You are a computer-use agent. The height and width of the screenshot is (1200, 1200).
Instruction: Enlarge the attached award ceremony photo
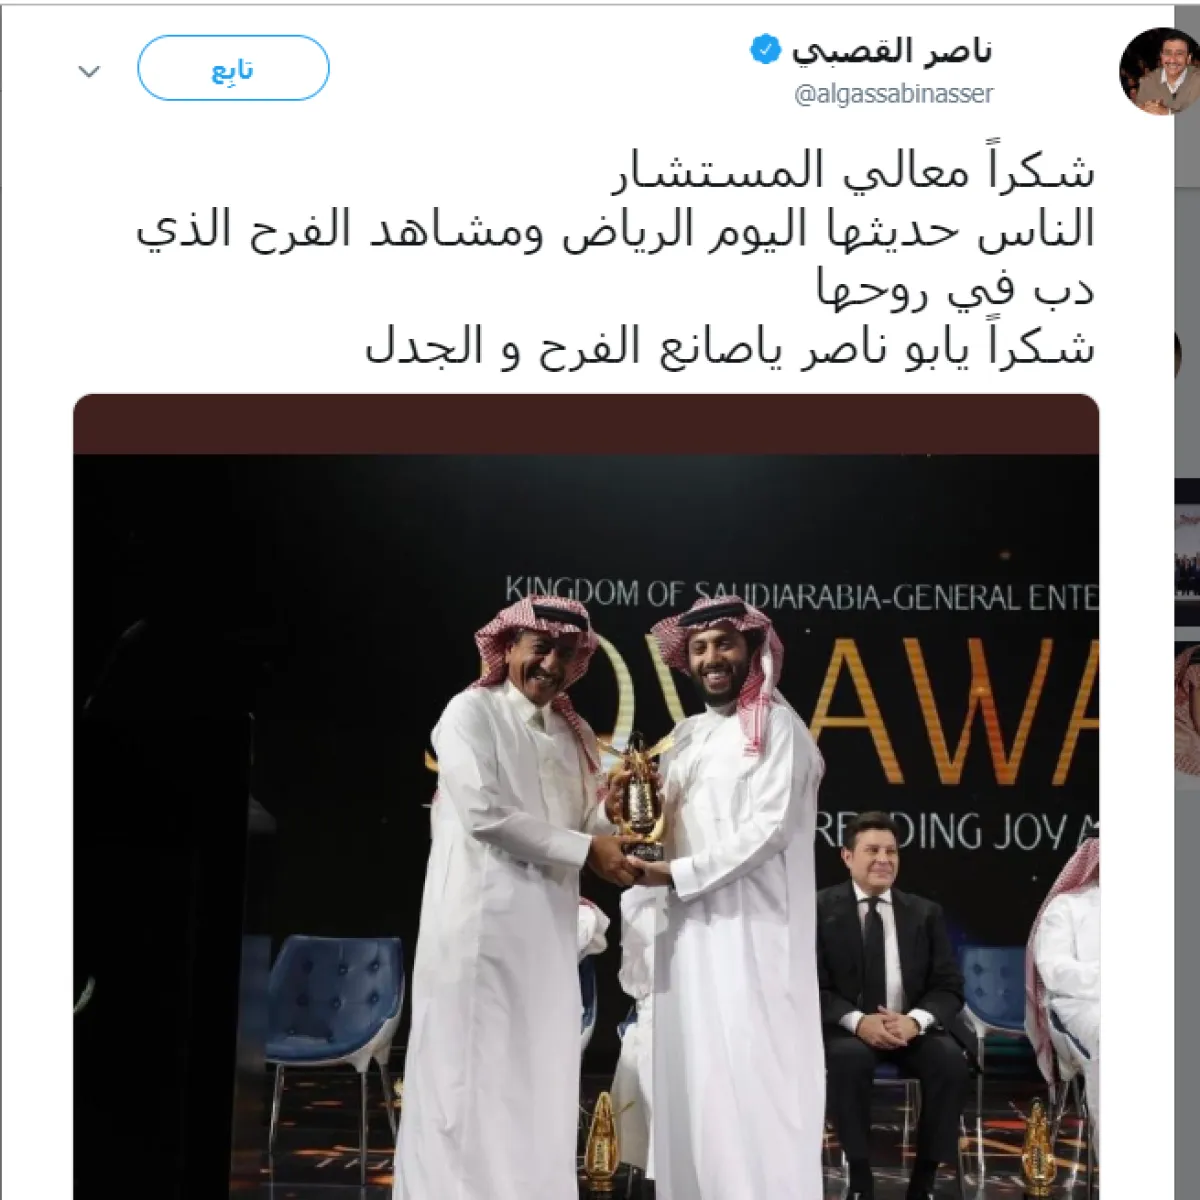click(x=586, y=797)
